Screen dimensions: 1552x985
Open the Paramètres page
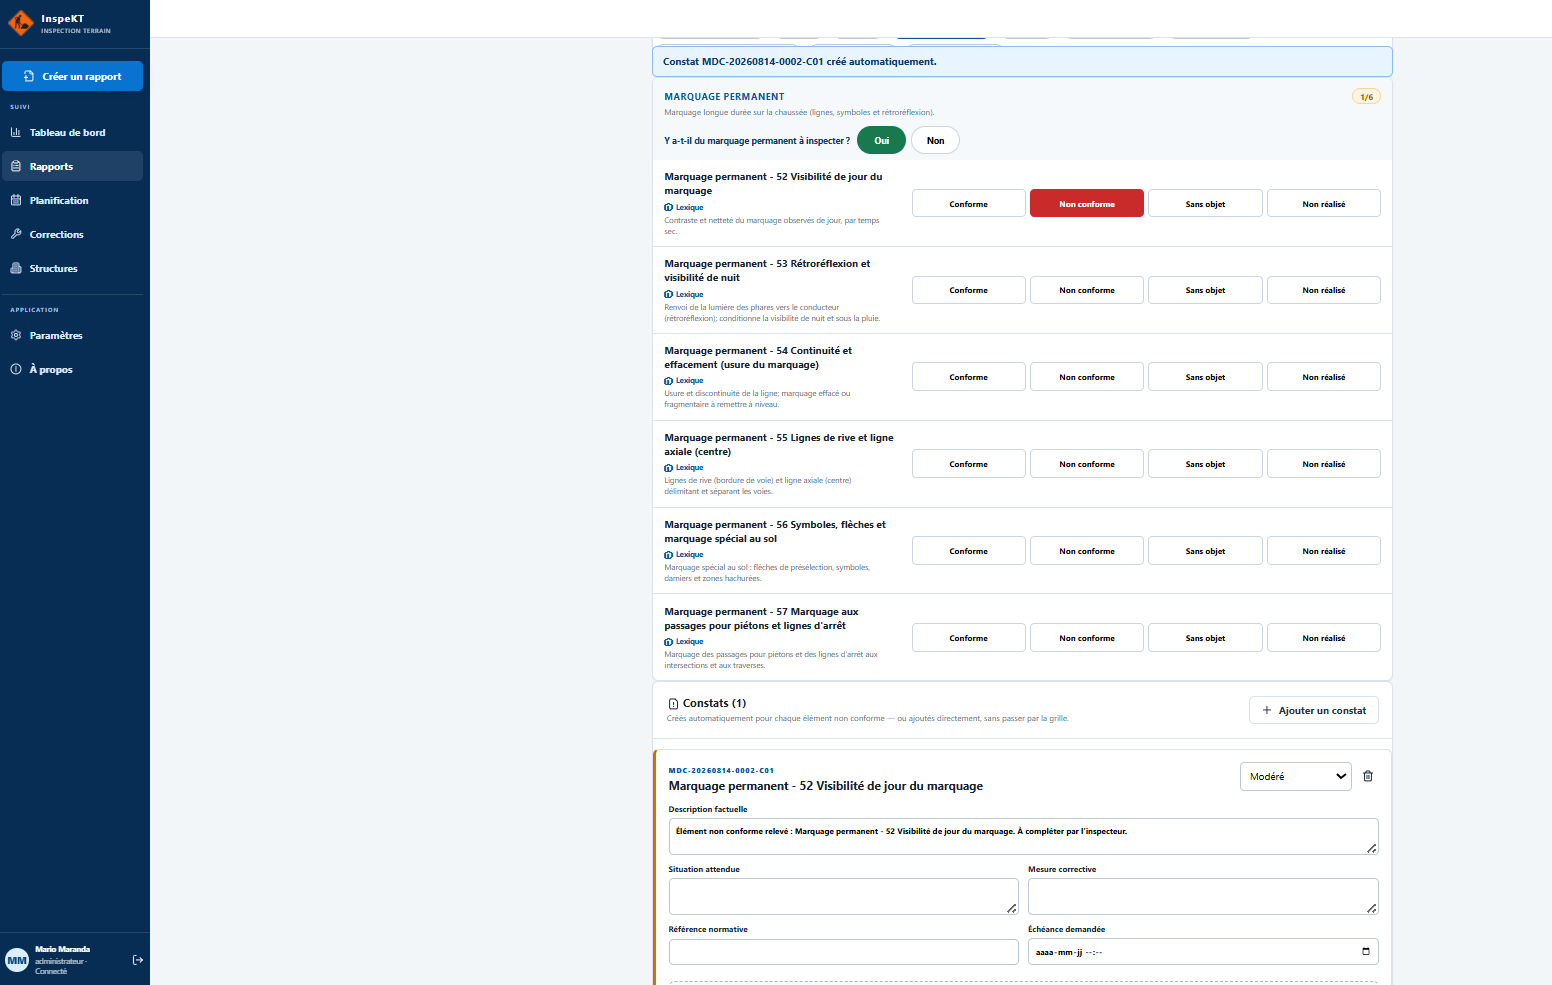click(72, 335)
